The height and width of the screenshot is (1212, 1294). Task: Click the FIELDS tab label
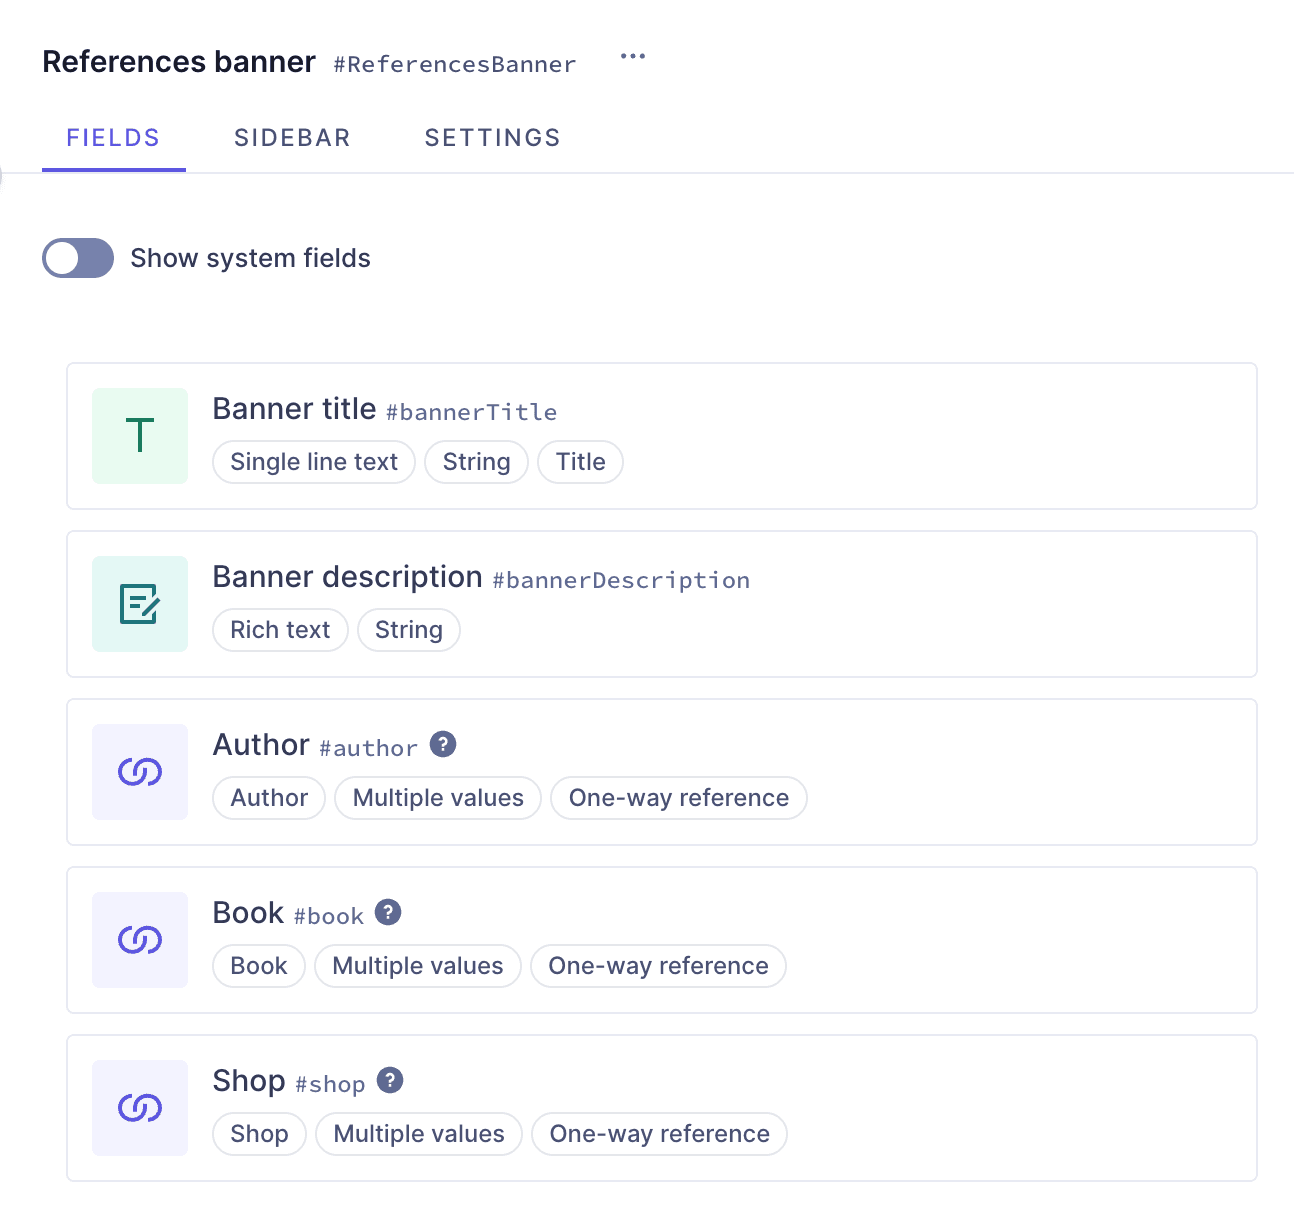coord(113,137)
